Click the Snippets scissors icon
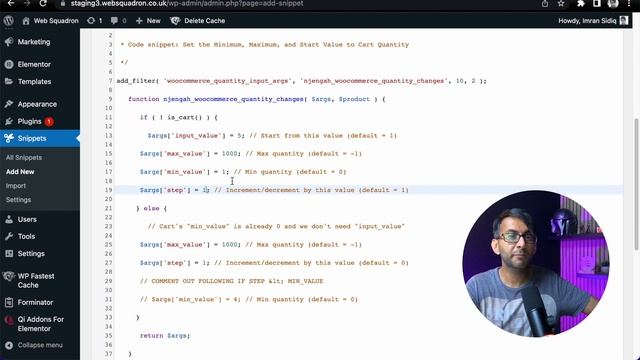 point(9,138)
